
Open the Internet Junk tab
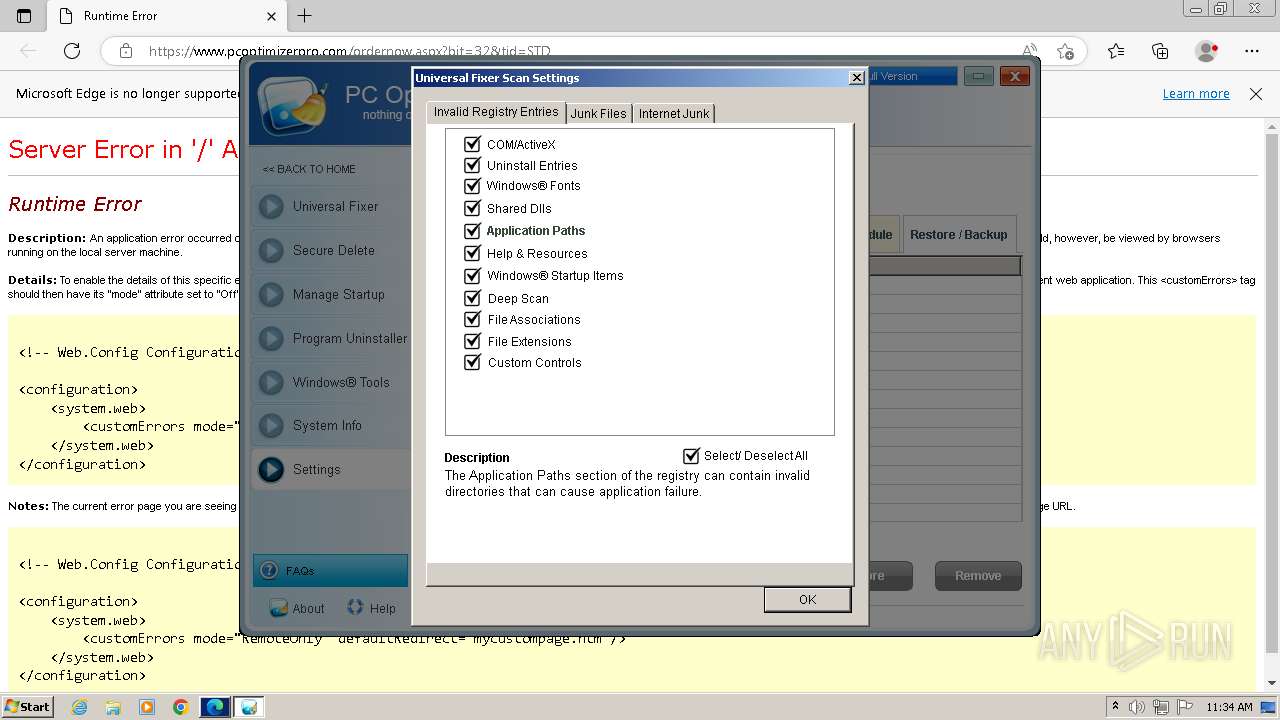tap(674, 113)
